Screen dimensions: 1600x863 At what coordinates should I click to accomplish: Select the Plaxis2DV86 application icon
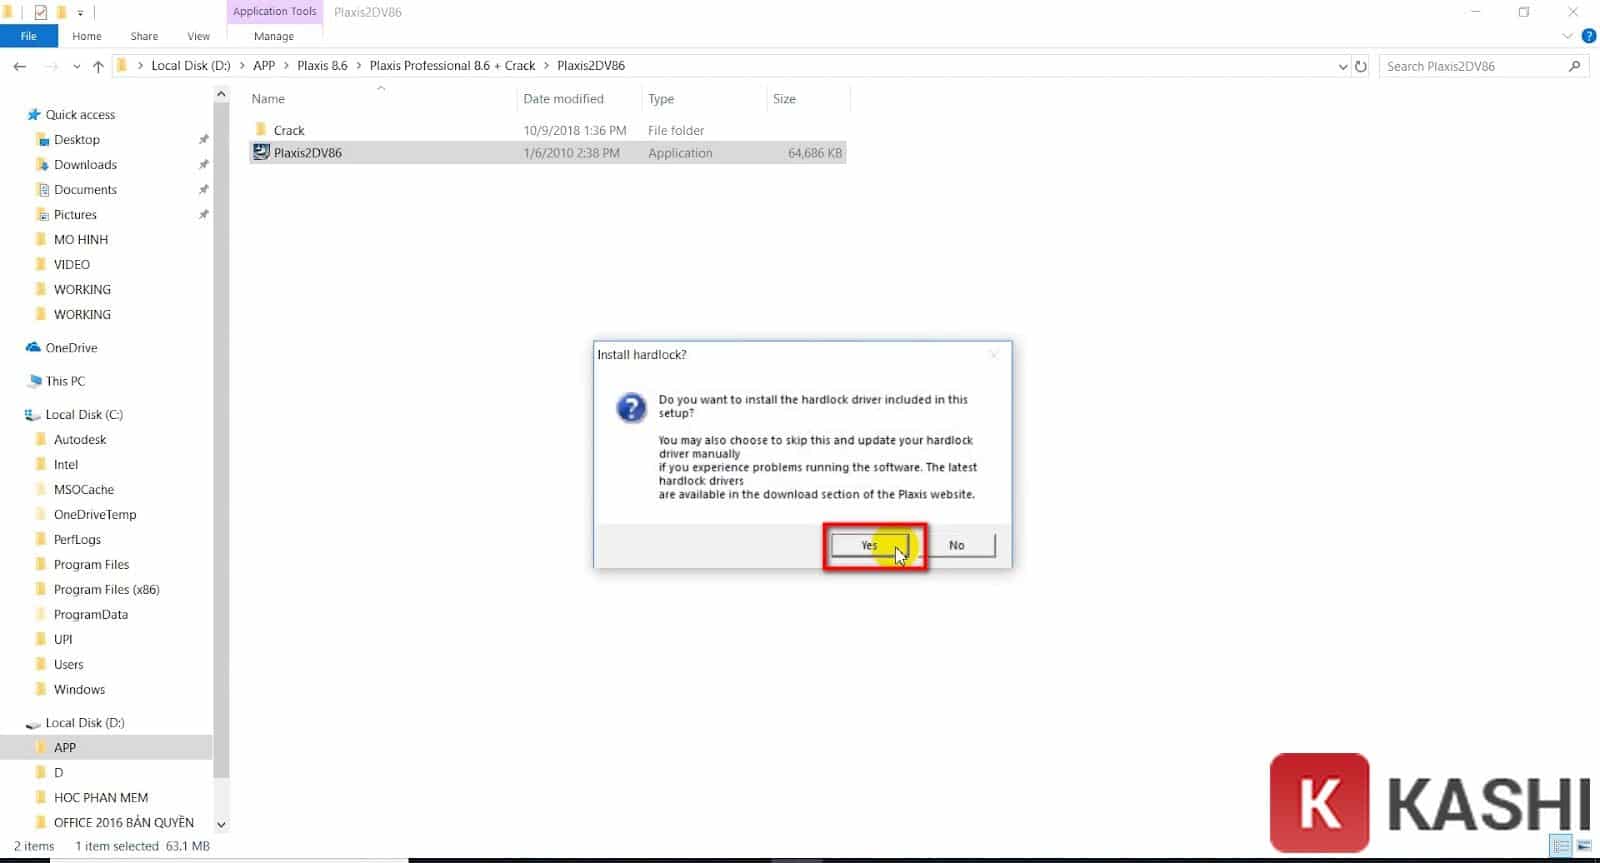(261, 152)
